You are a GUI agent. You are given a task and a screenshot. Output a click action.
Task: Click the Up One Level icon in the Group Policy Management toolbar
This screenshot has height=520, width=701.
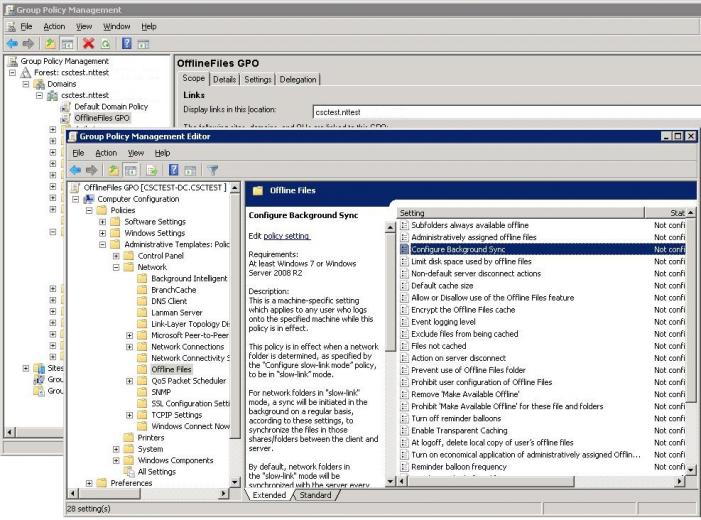[x=50, y=43]
